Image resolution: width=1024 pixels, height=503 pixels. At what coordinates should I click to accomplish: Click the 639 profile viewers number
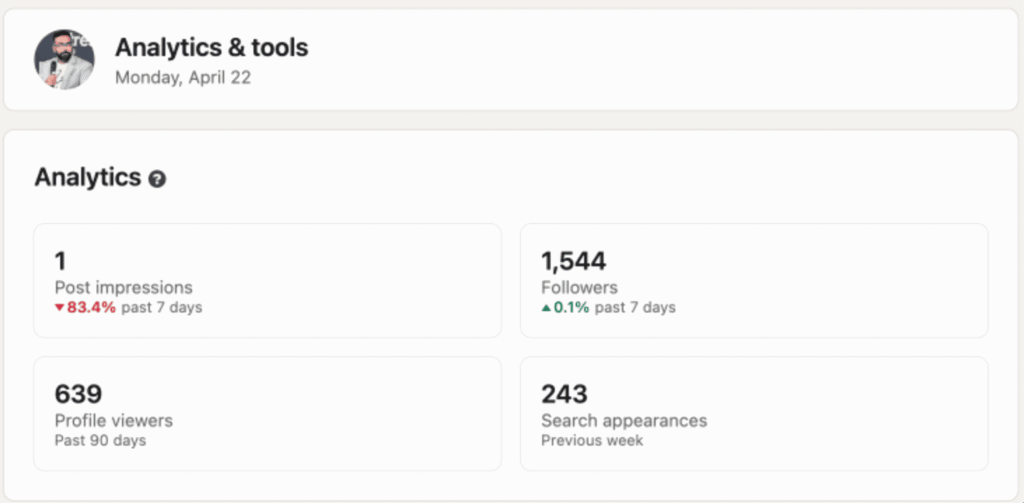tap(78, 394)
